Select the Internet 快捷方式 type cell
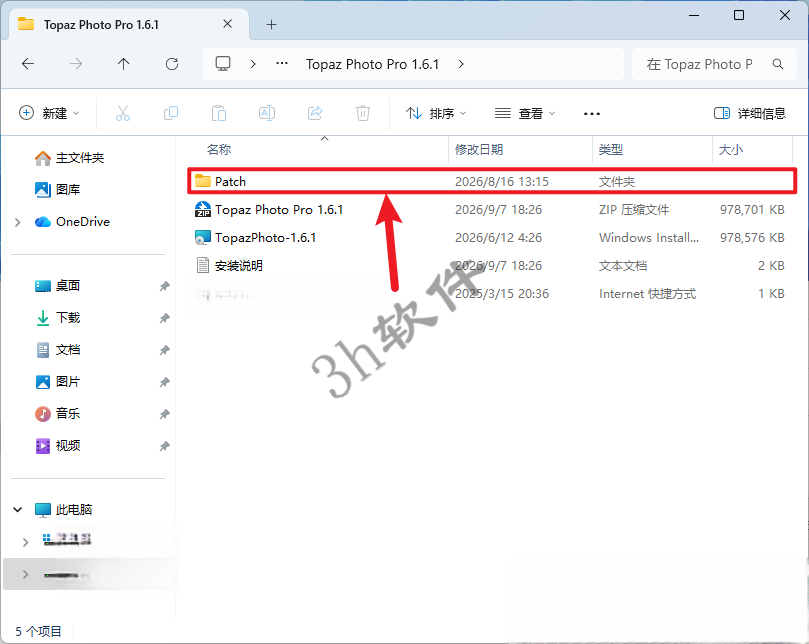Viewport: 809px width, 644px height. [648, 294]
